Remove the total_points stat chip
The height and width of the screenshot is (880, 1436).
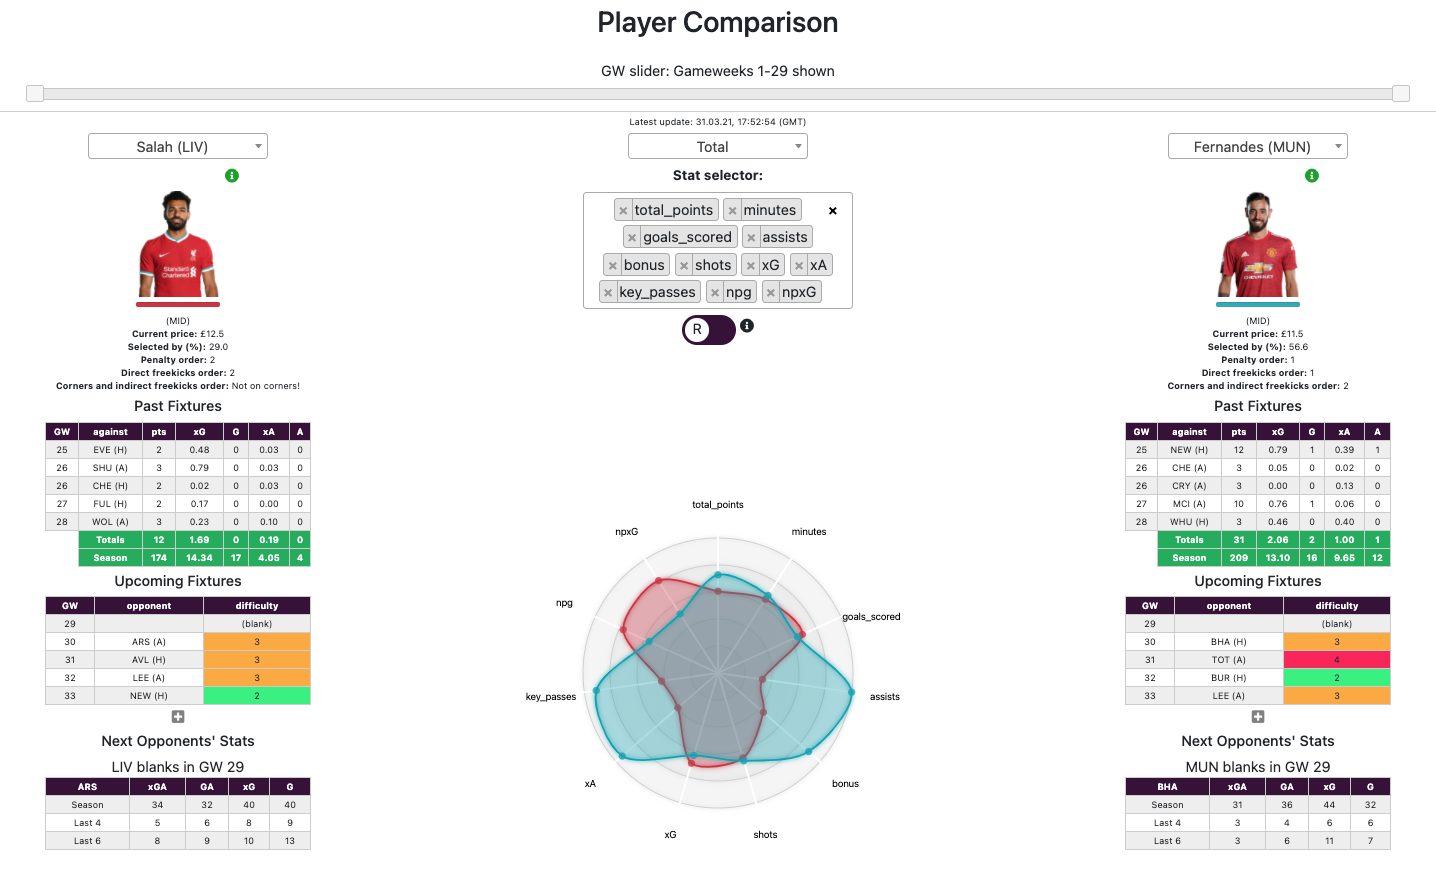point(624,209)
